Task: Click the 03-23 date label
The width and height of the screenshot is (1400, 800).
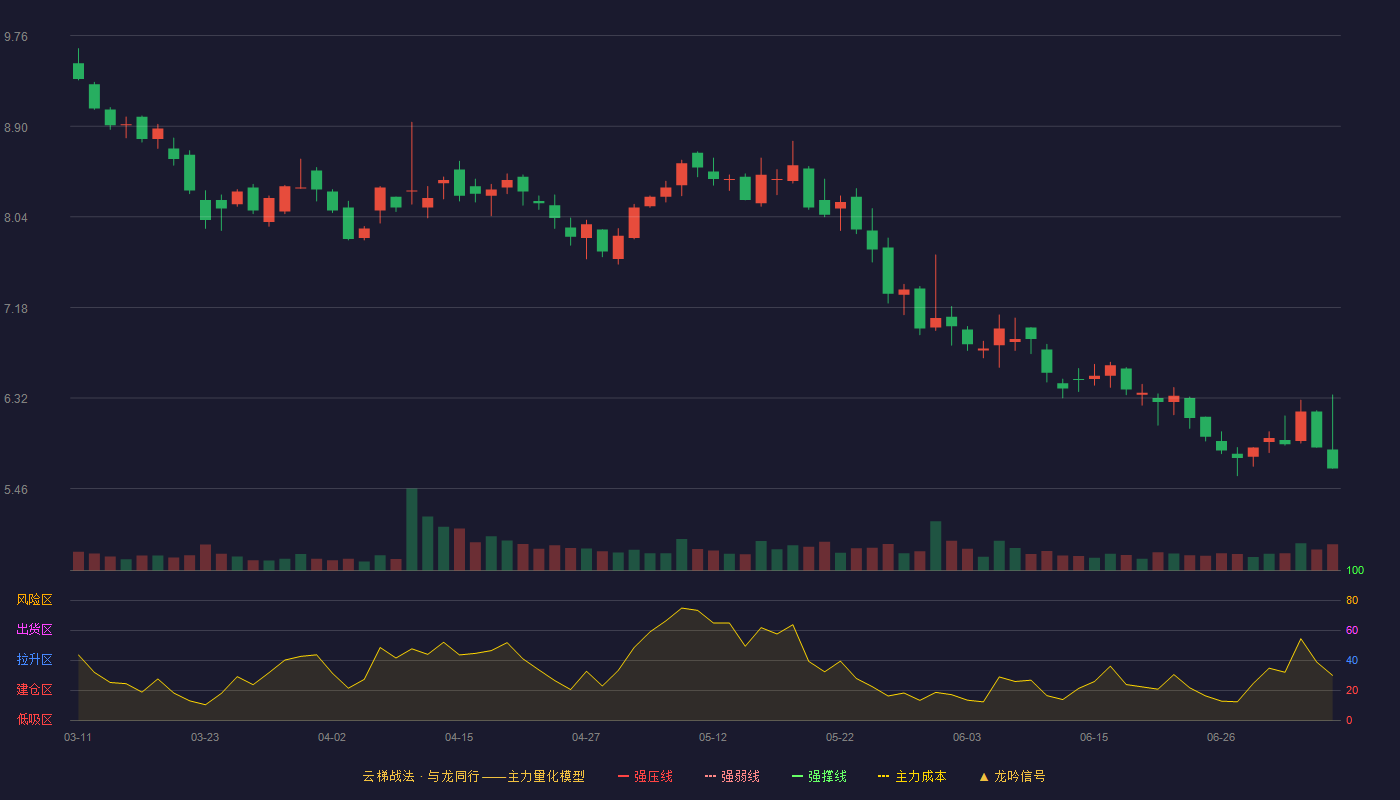Action: coord(205,737)
